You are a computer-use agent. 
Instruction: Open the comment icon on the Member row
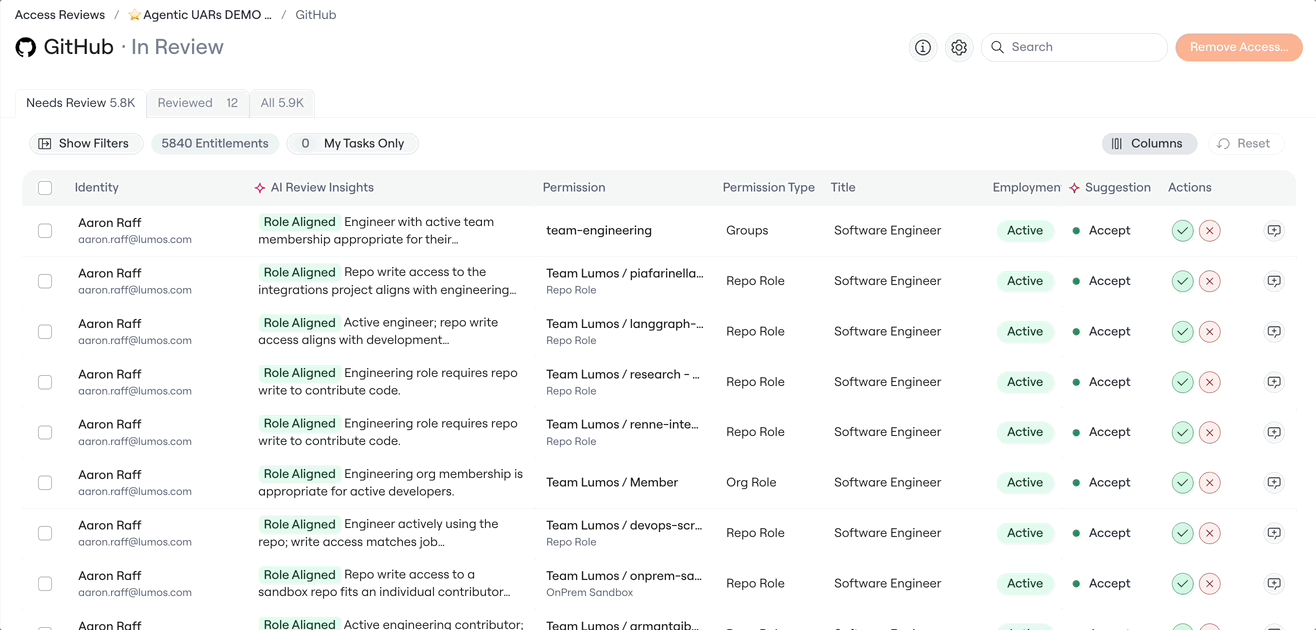pyautogui.click(x=1274, y=483)
